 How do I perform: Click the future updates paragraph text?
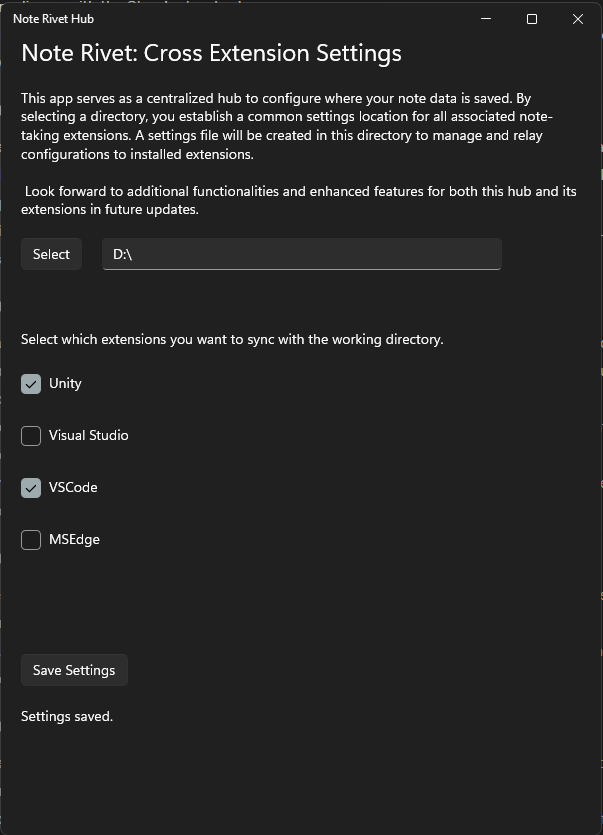[x=298, y=200]
